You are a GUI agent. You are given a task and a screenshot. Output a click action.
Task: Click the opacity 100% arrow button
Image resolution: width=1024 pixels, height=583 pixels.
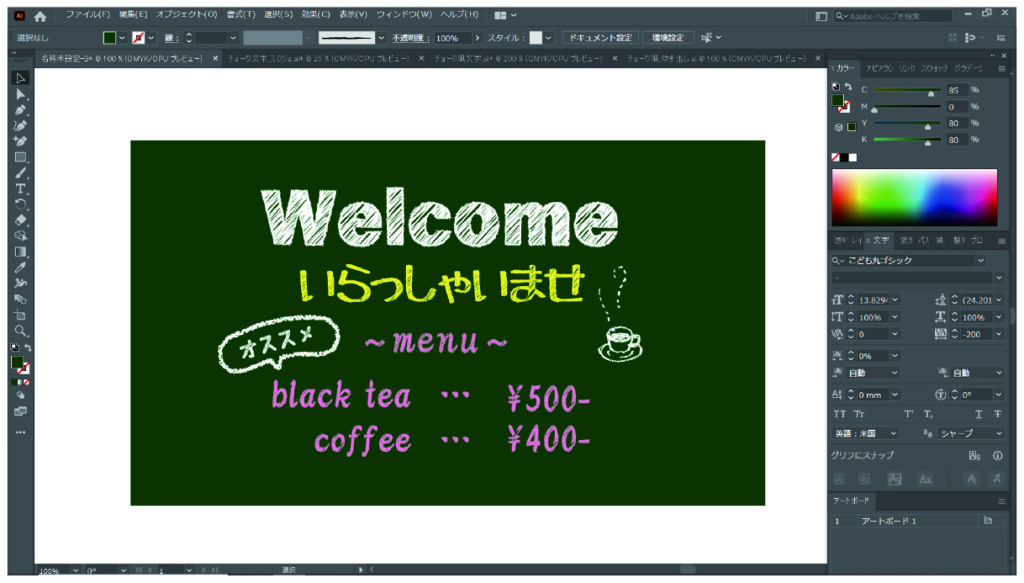click(477, 38)
